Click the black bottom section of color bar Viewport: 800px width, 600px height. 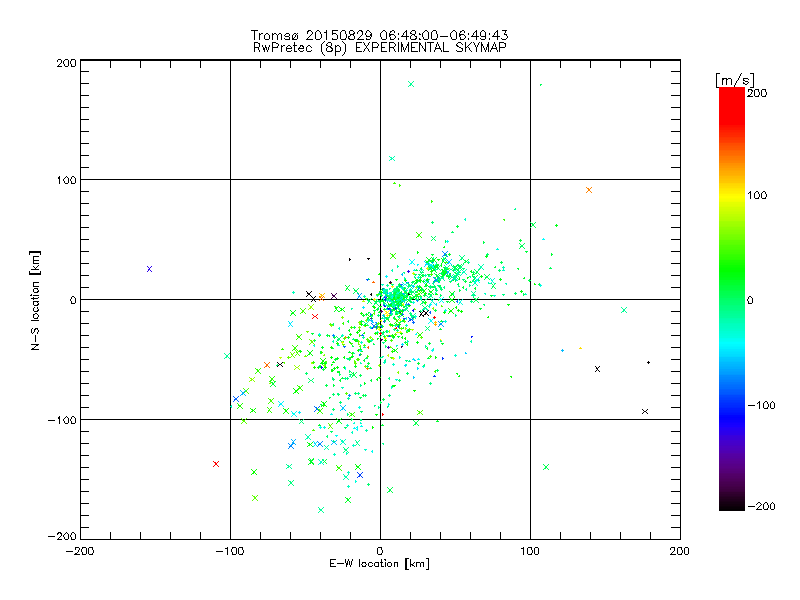point(732,503)
